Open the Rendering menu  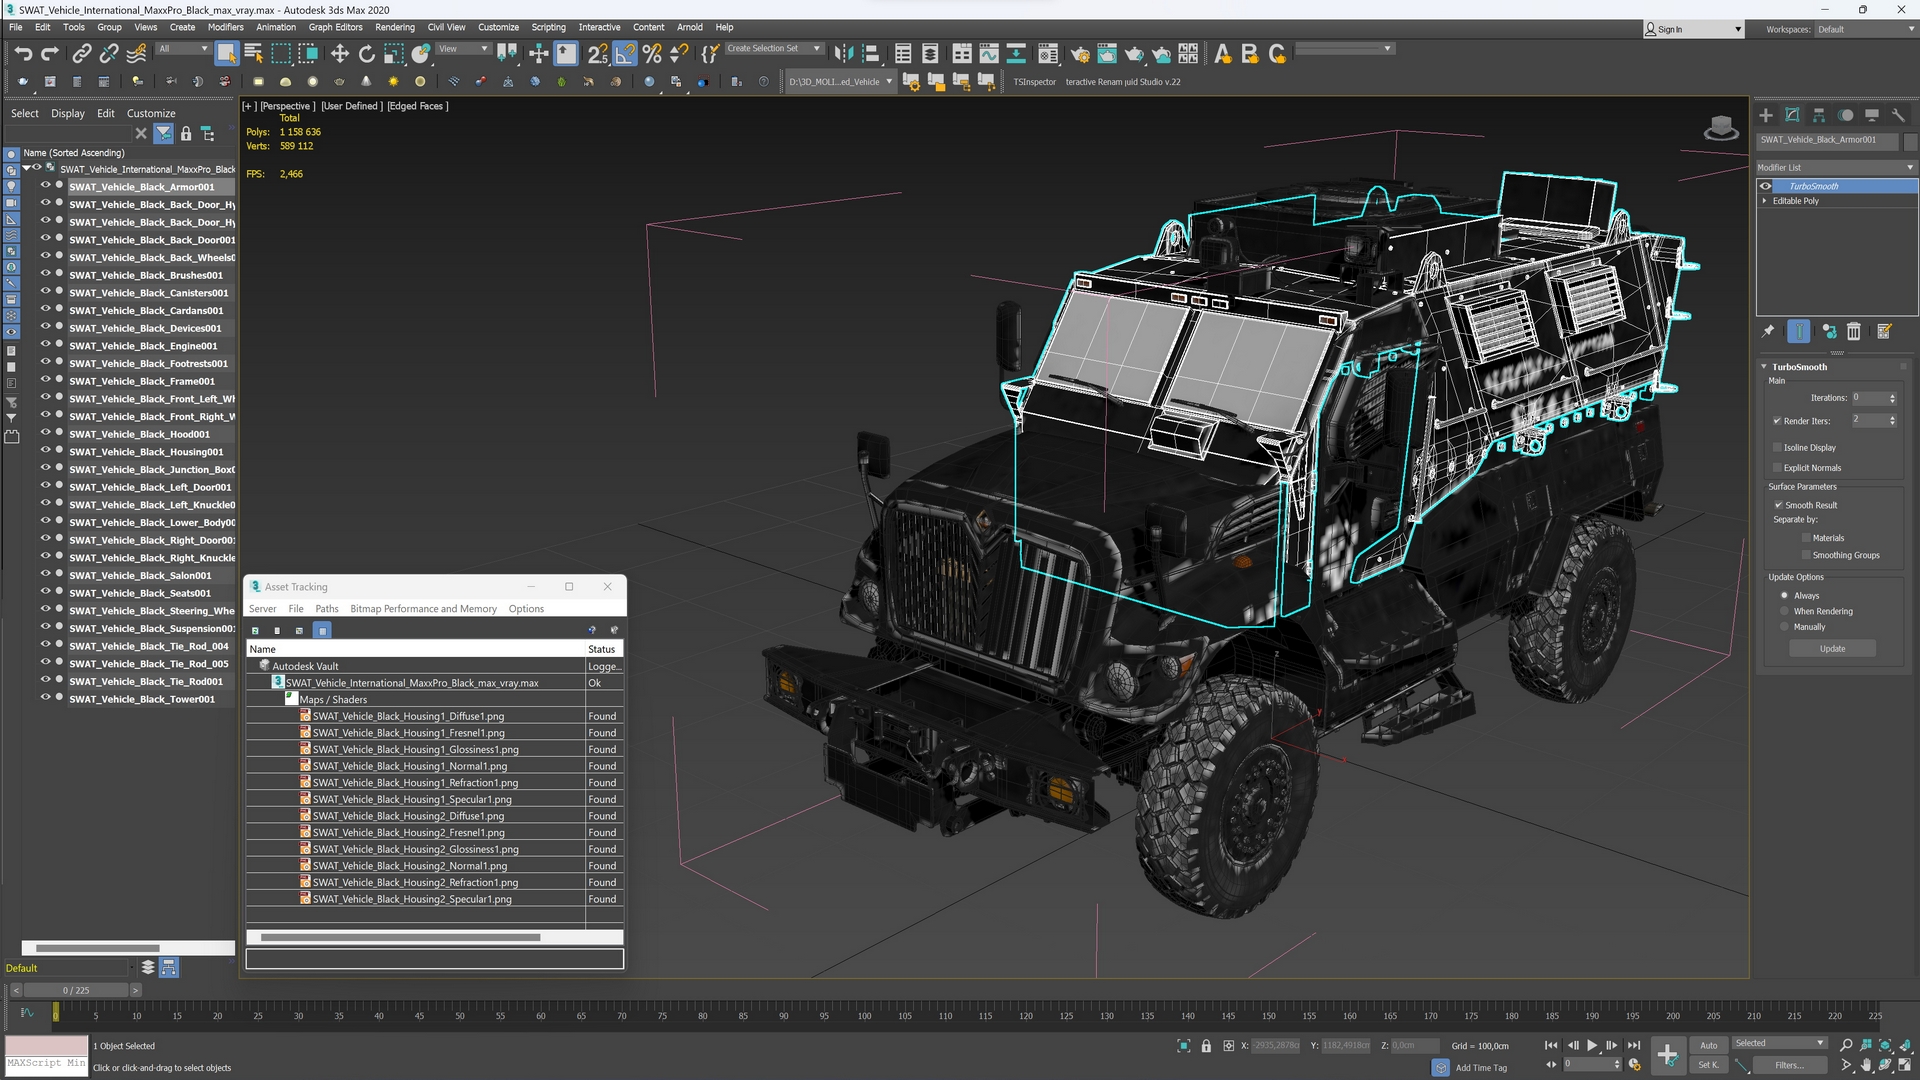coord(395,27)
